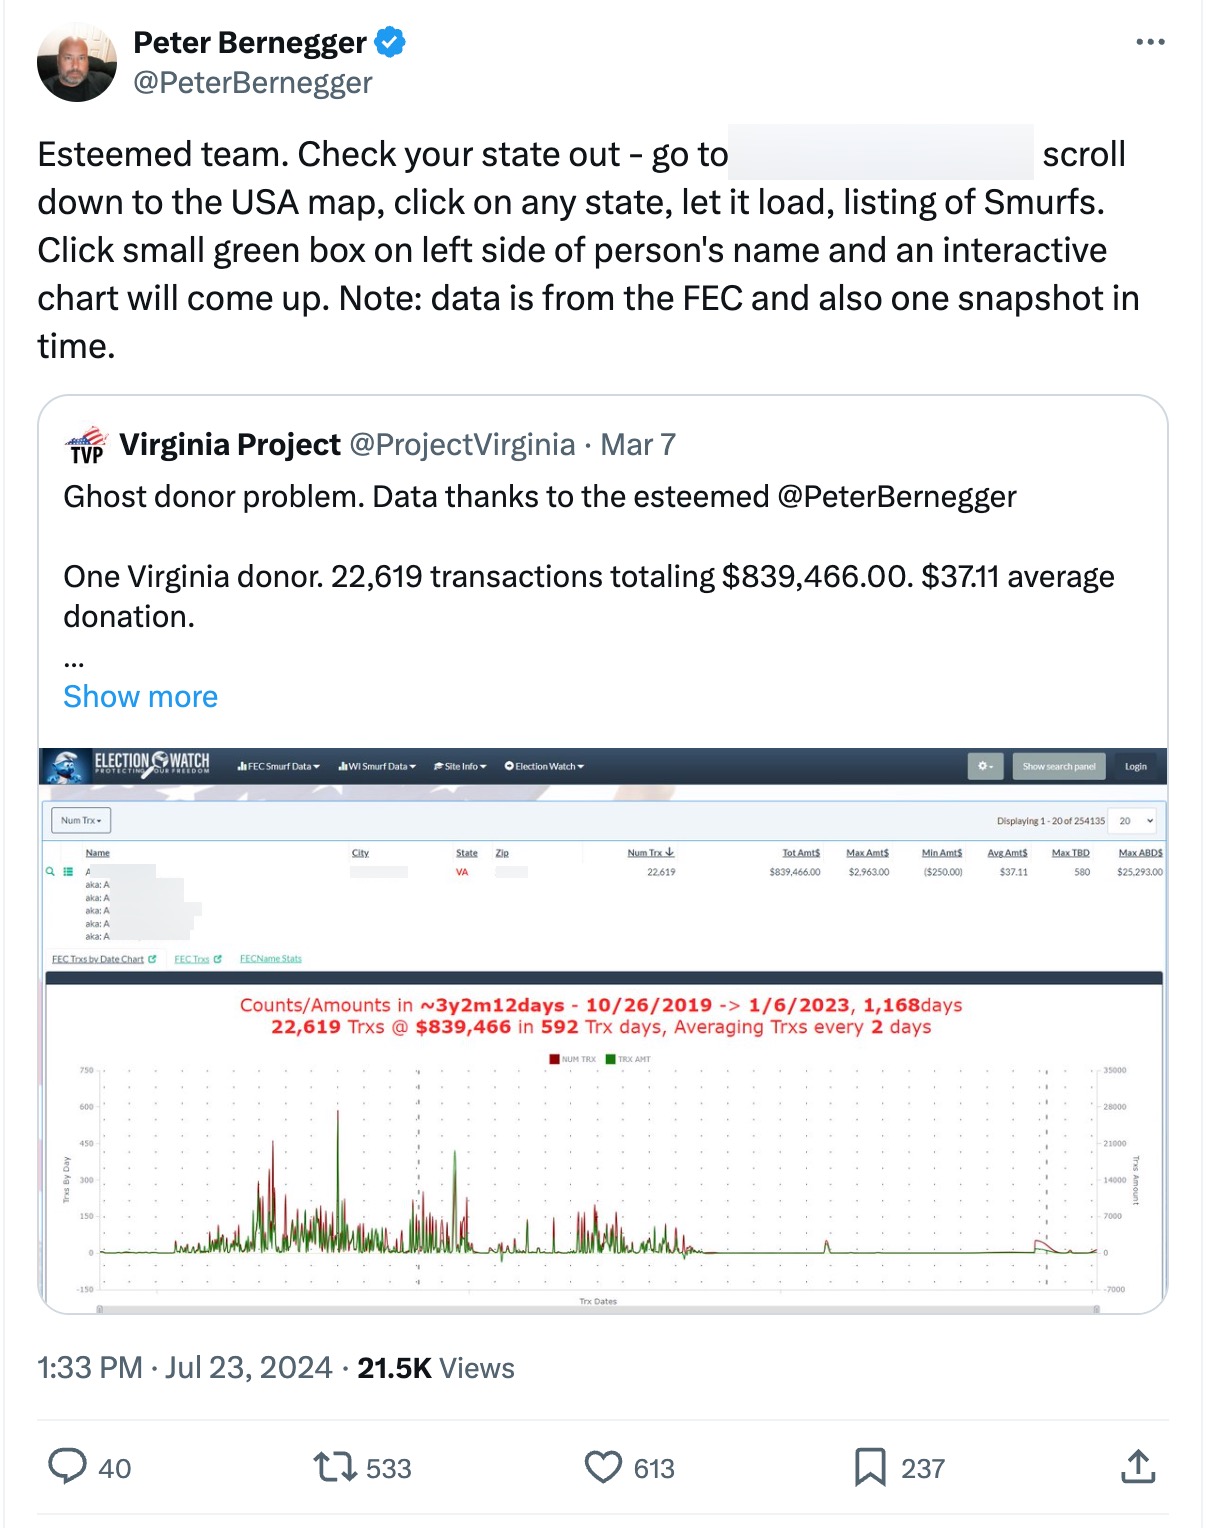
Task: Click the Virginia Project TVP logo
Action: click(x=87, y=445)
